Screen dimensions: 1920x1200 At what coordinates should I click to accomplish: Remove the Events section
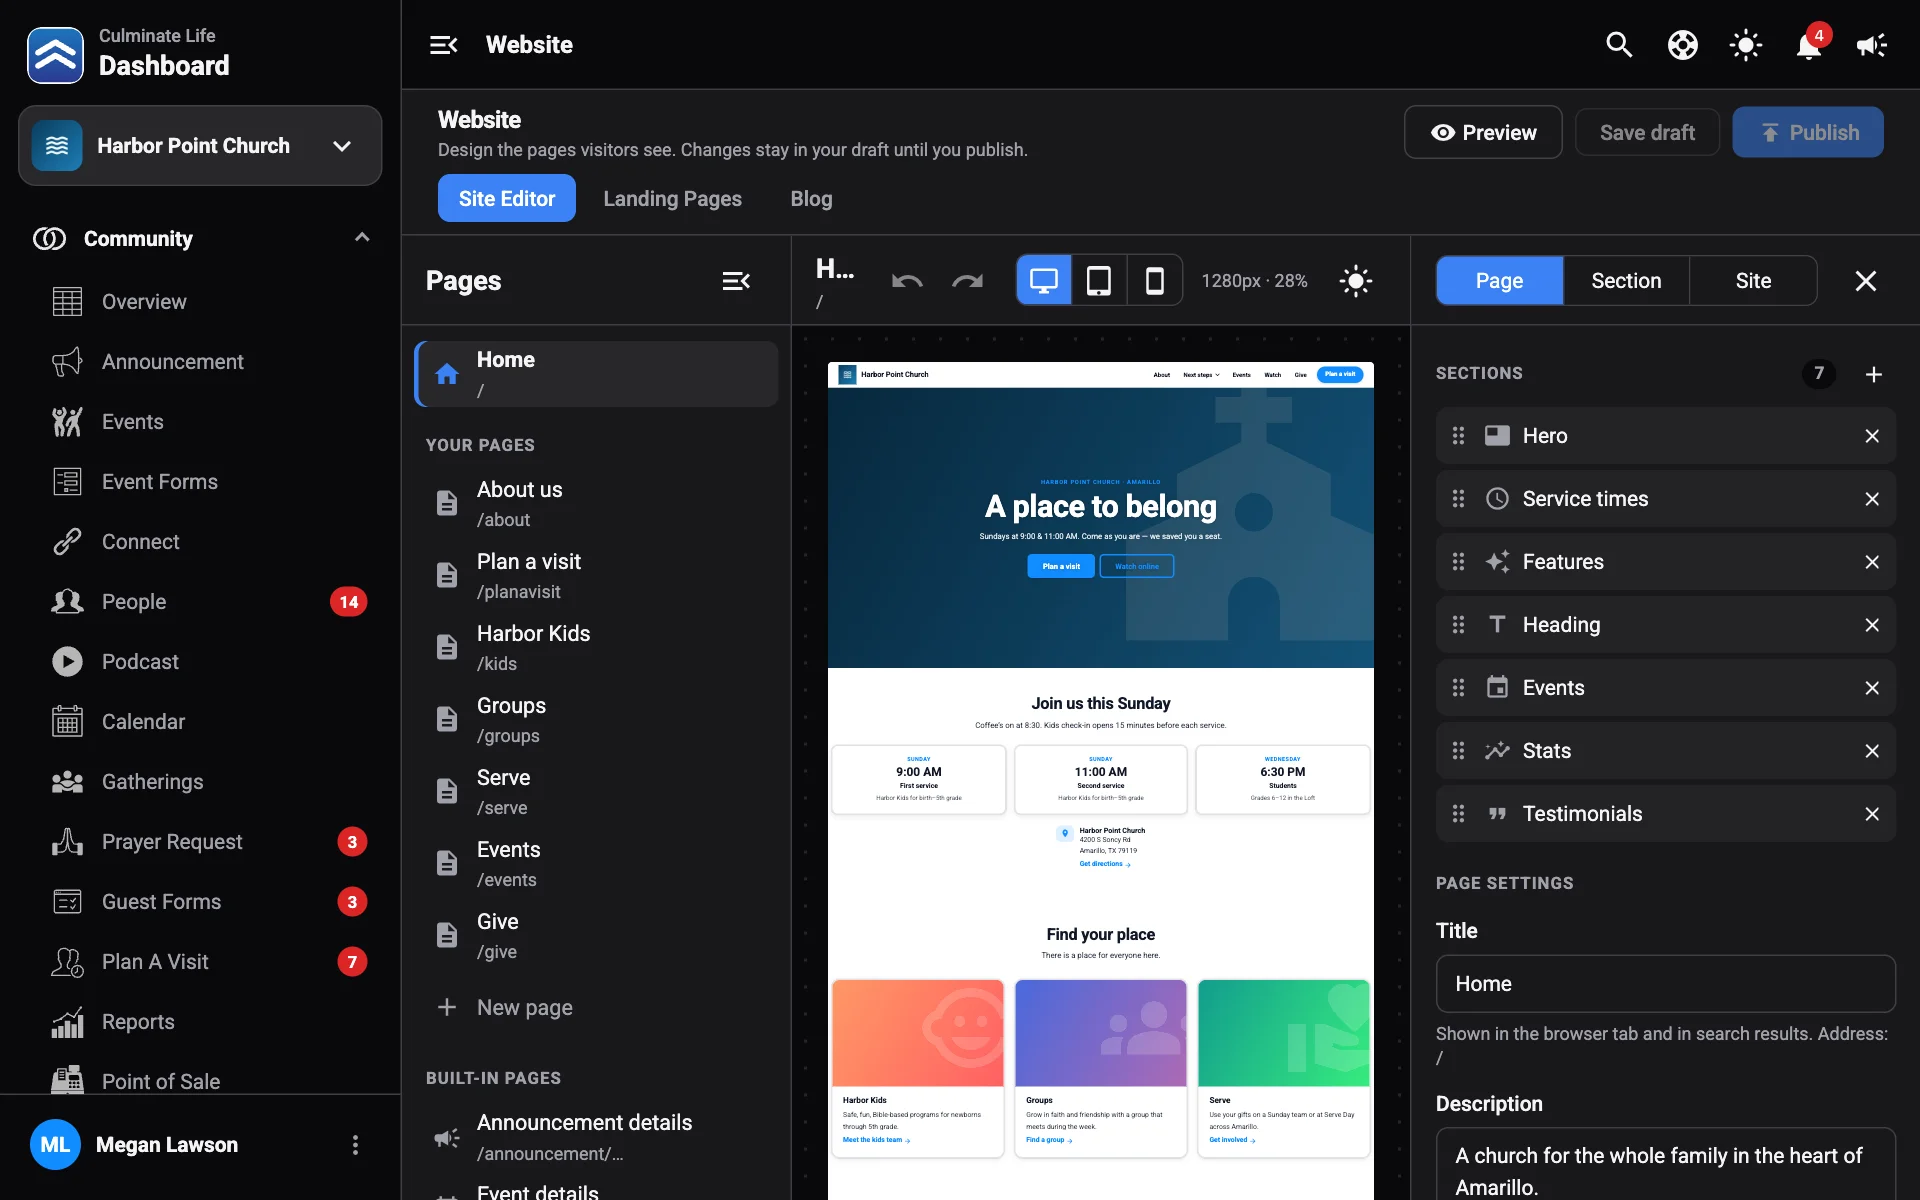tap(1872, 688)
